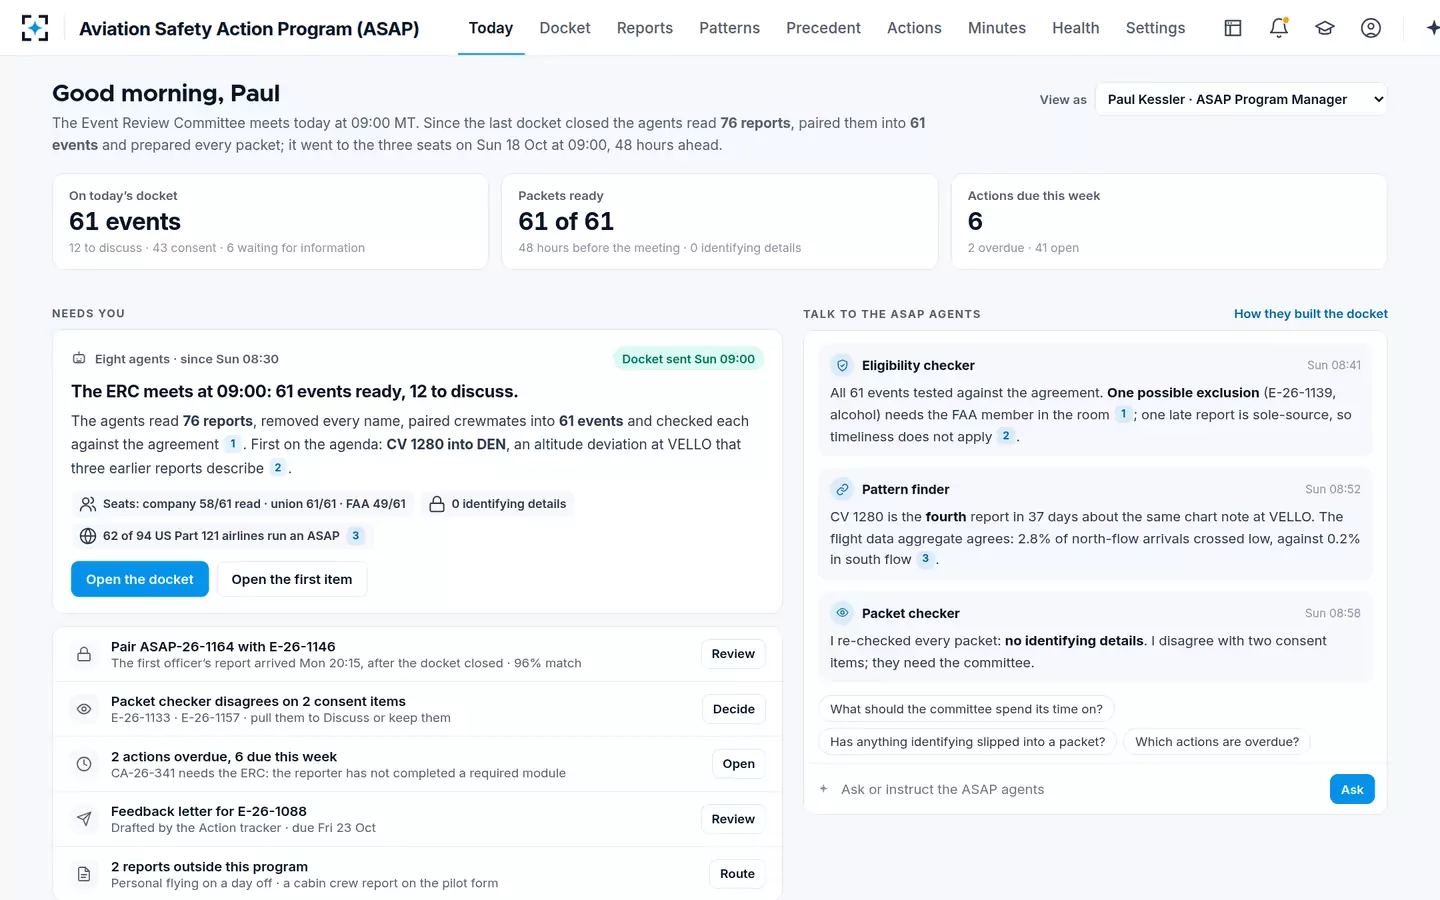Click the sparkle assistant icon in header
Viewport: 1440px width, 900px height.
click(x=1432, y=28)
